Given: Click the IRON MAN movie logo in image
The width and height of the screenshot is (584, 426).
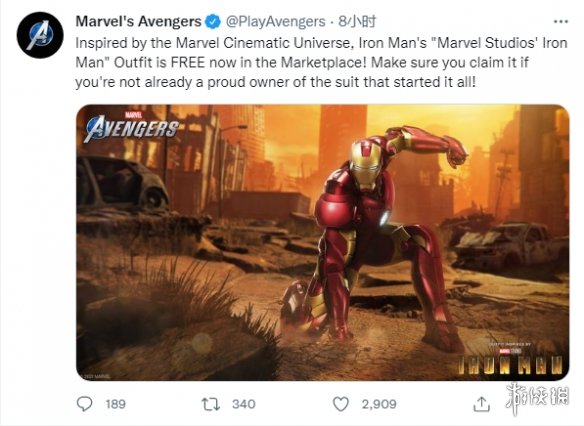Looking at the screenshot, I should (x=510, y=360).
